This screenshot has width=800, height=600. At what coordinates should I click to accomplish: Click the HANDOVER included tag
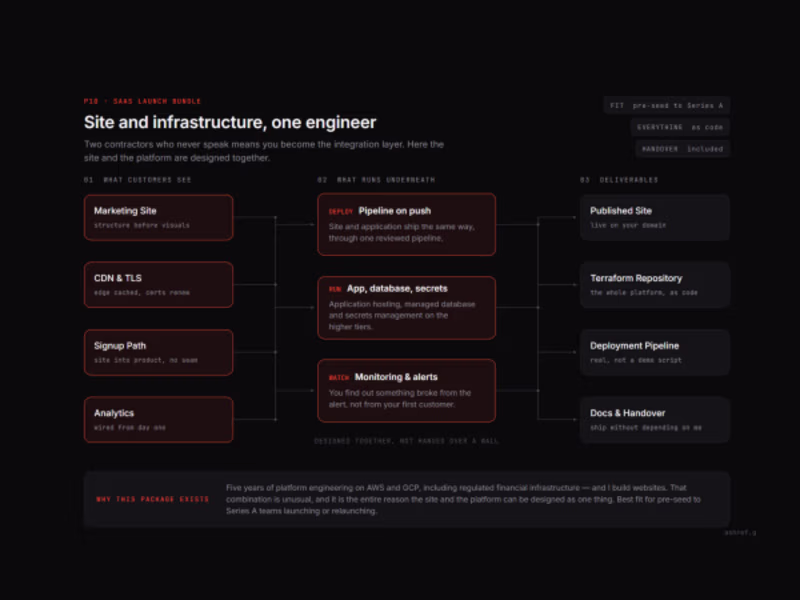[682, 149]
